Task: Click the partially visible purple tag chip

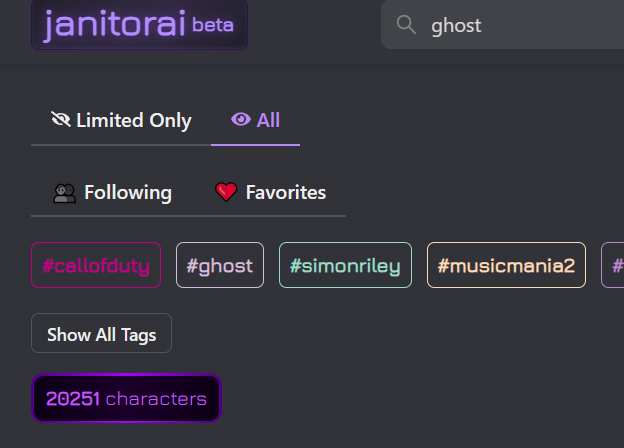Action: point(614,265)
